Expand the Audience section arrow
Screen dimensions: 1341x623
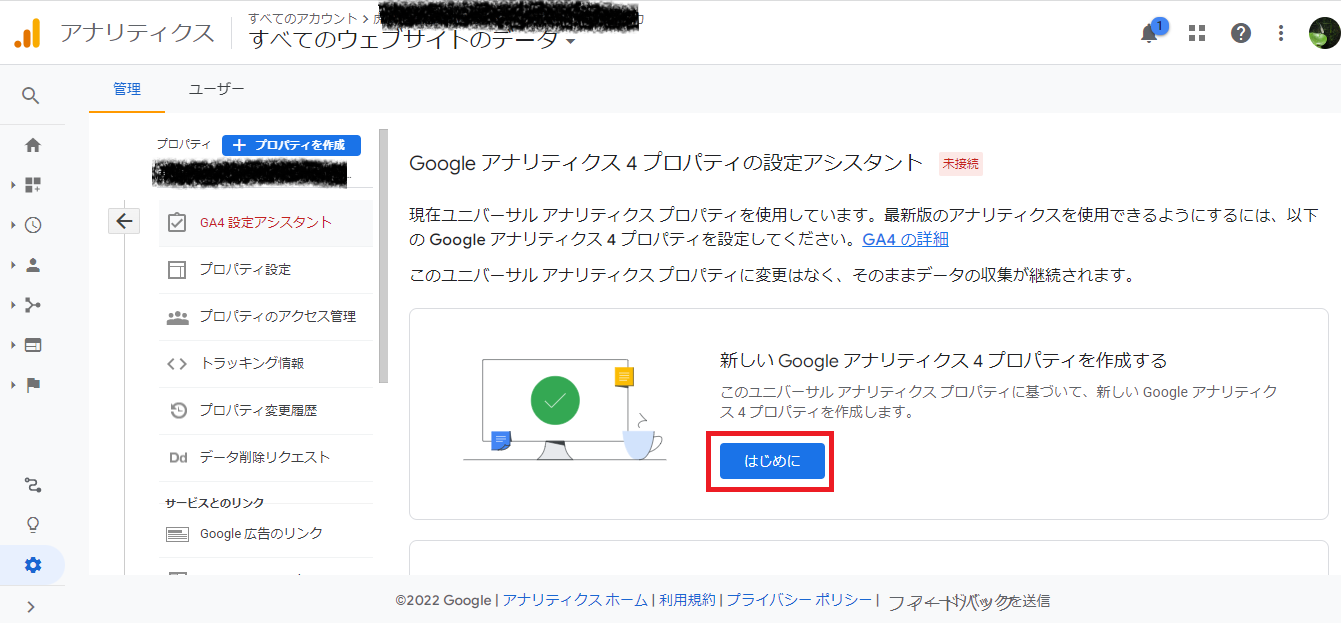click(x=13, y=265)
